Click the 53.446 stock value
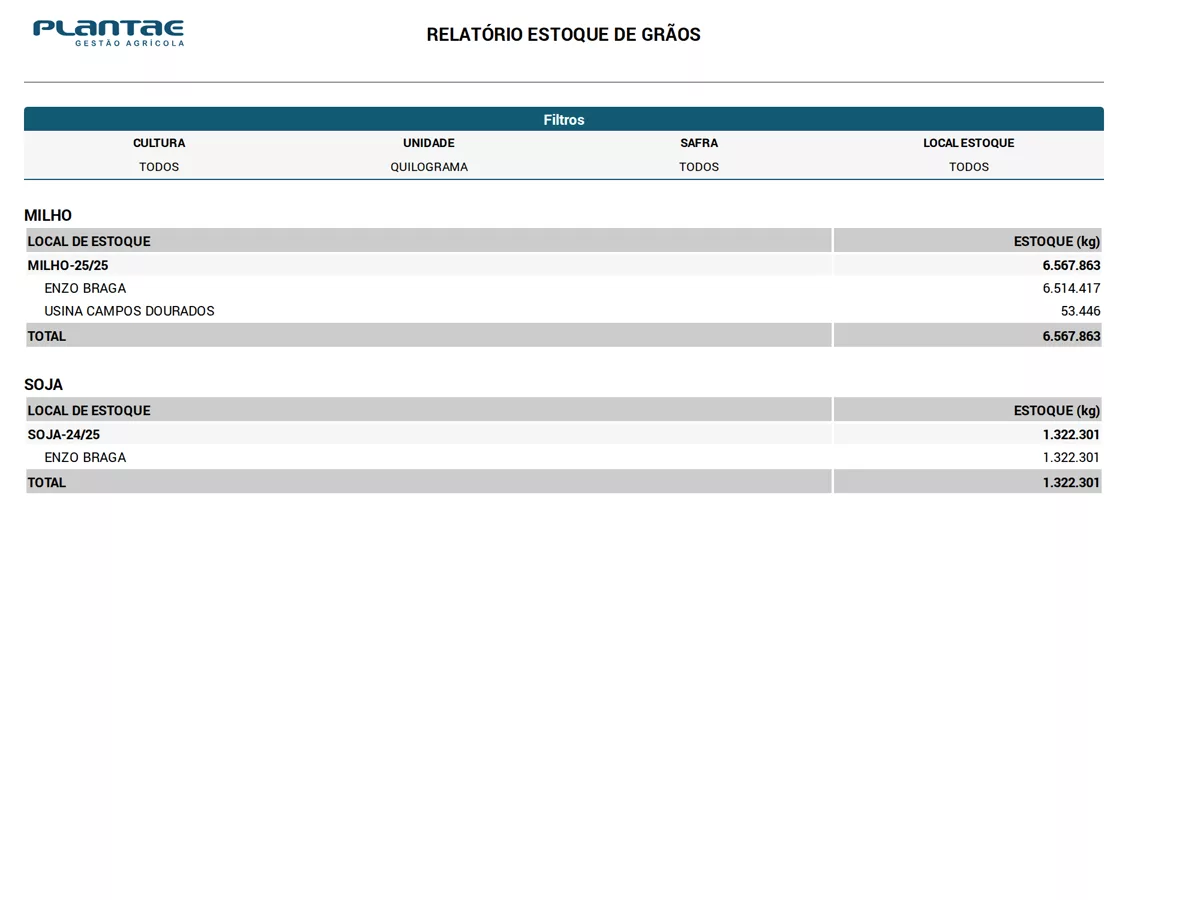This screenshot has height=900, width=1200. (x=1080, y=311)
